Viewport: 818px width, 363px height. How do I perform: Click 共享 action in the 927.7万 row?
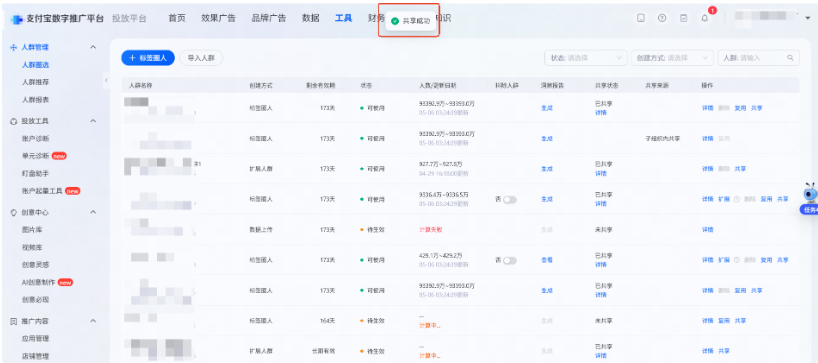pyautogui.click(x=740, y=169)
